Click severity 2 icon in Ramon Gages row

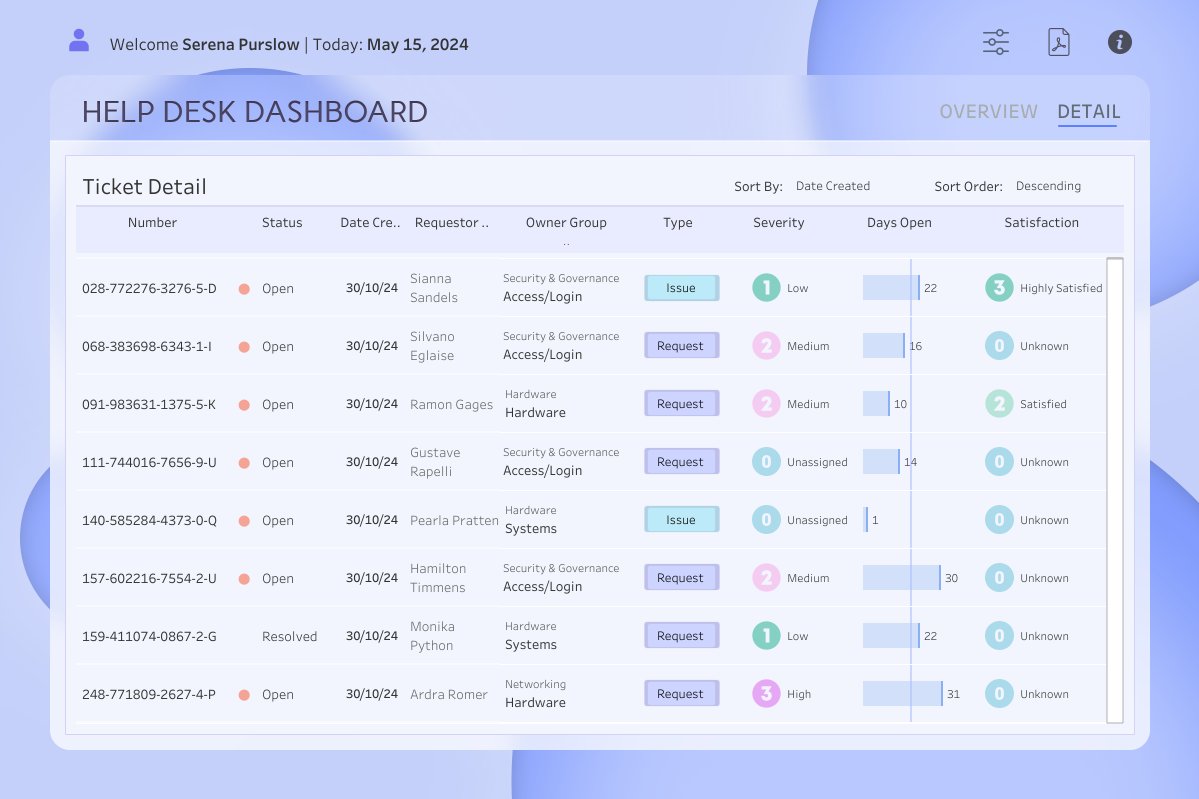pyautogui.click(x=766, y=404)
